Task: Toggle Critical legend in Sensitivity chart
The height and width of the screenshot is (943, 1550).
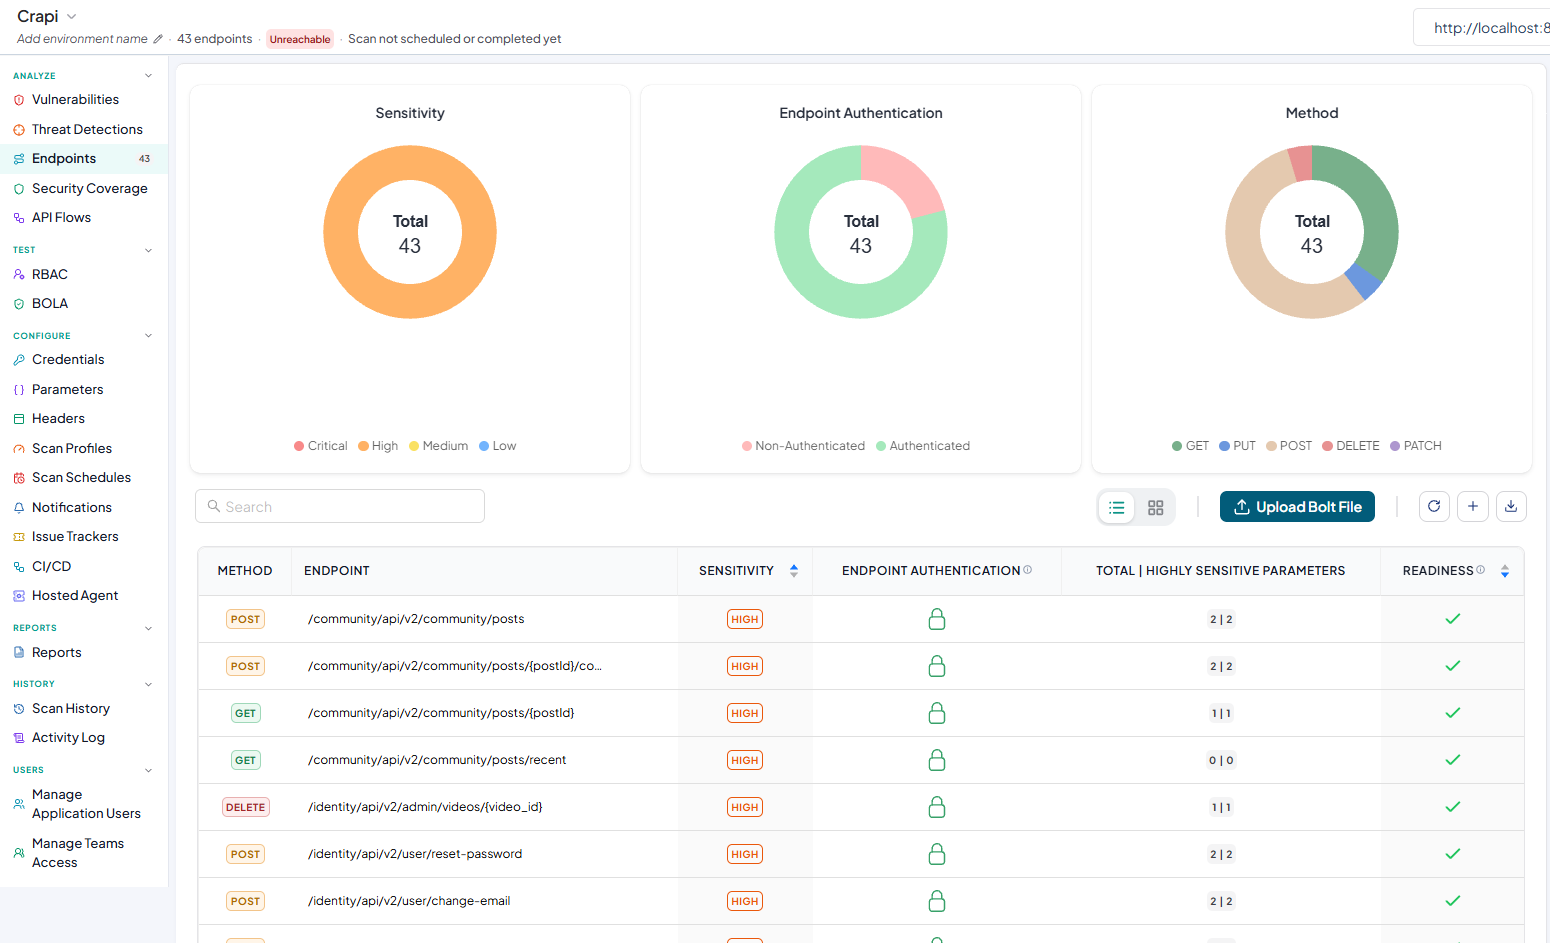Action: point(320,446)
